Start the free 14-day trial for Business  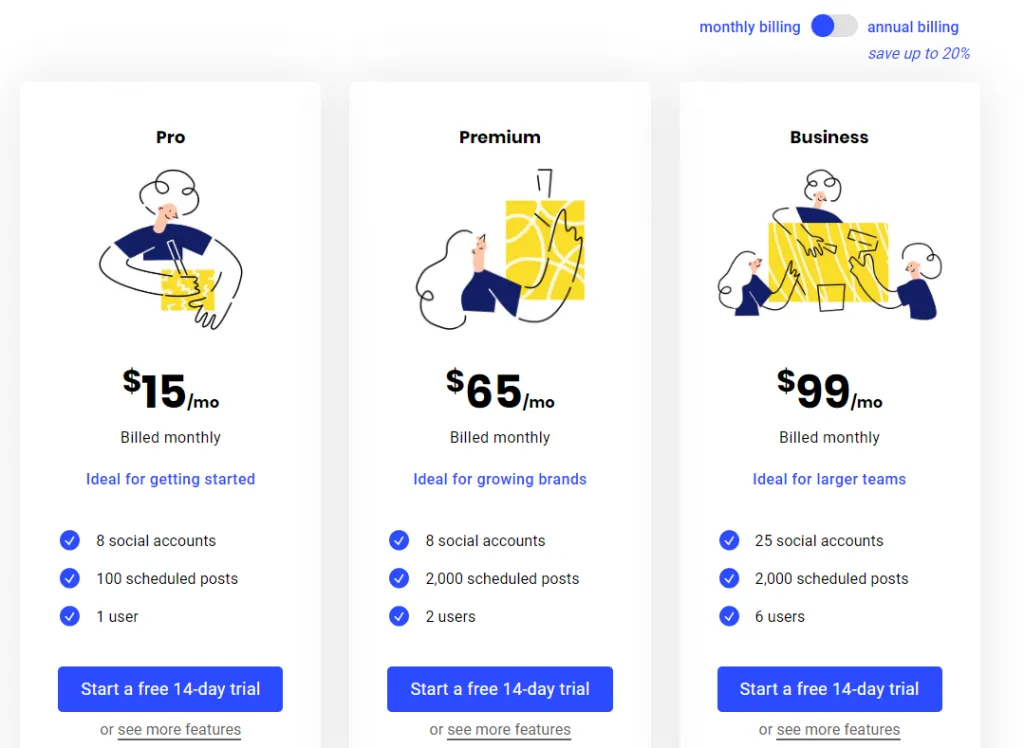[x=829, y=689]
